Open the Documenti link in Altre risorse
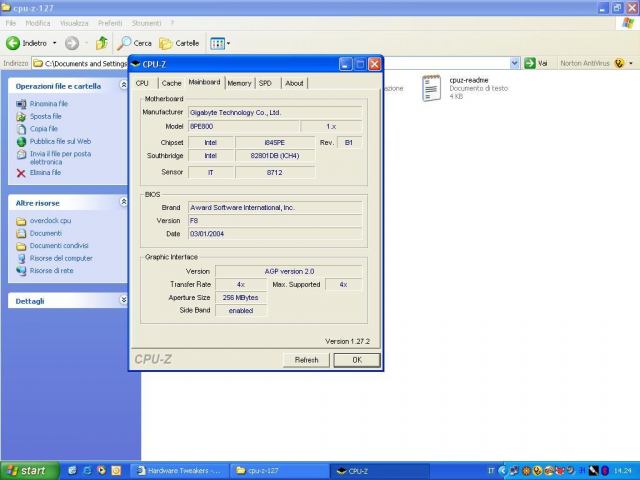This screenshot has width=640, height=480. click(46, 233)
